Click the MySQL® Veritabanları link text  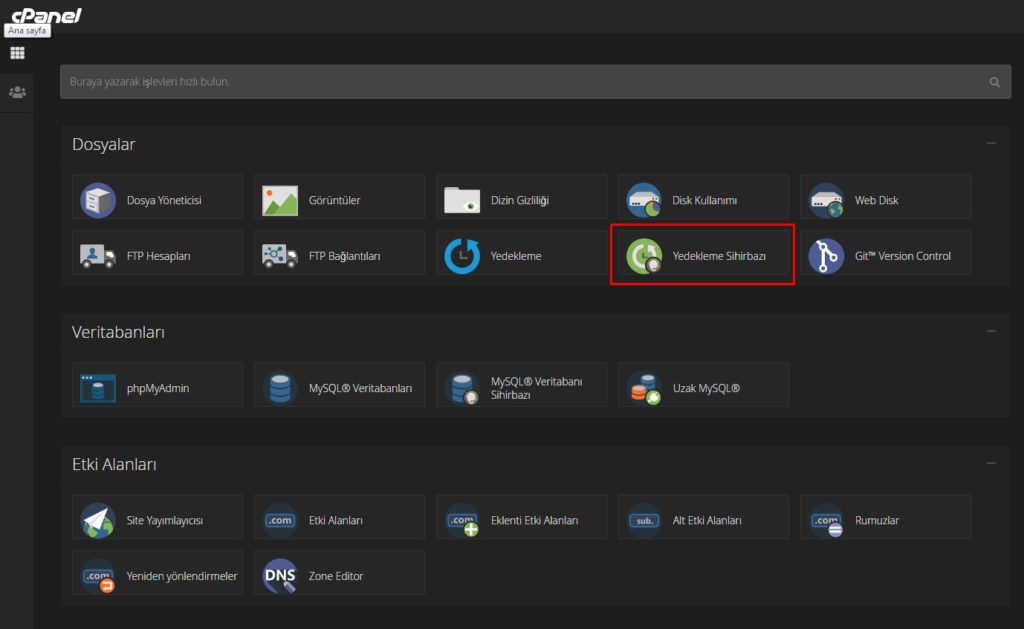[x=360, y=388]
